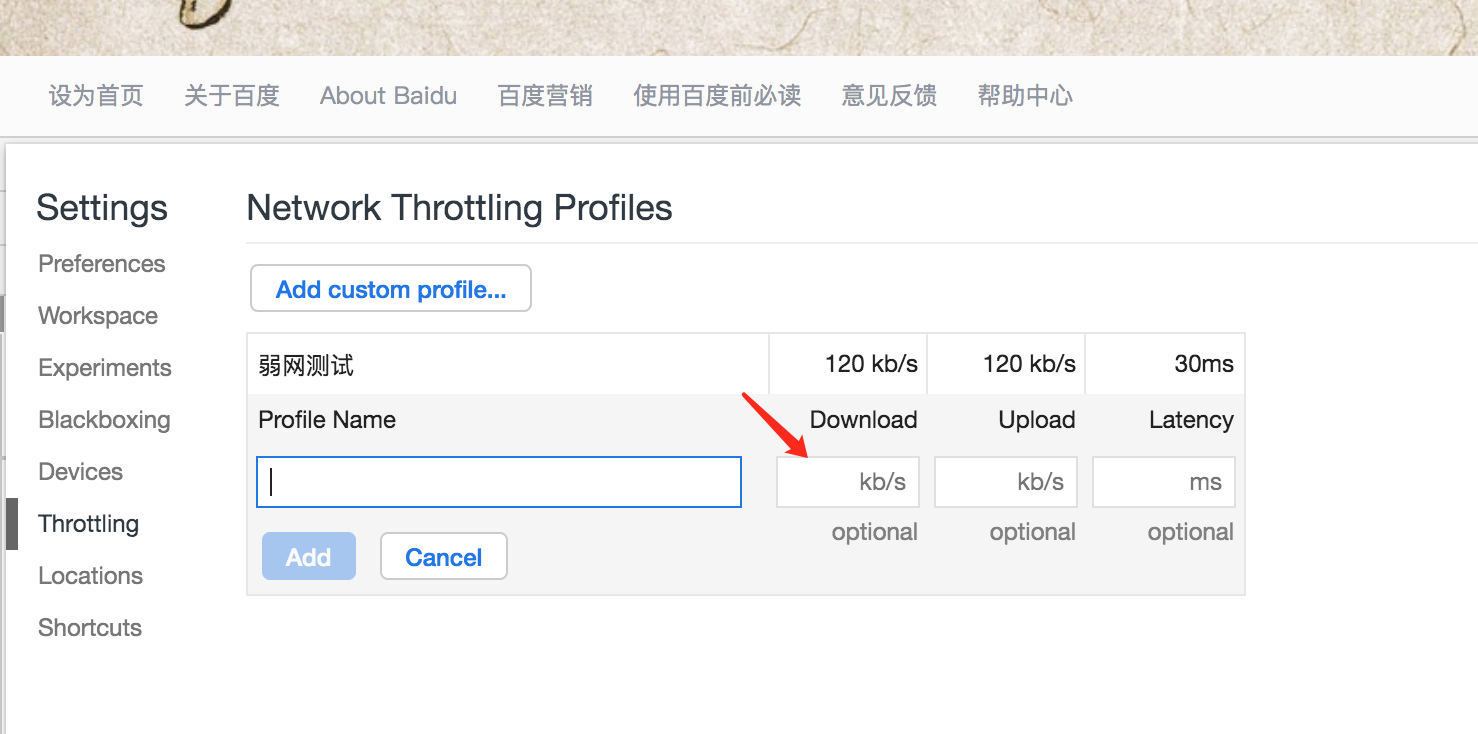Open the Locations settings tab

tap(90, 576)
